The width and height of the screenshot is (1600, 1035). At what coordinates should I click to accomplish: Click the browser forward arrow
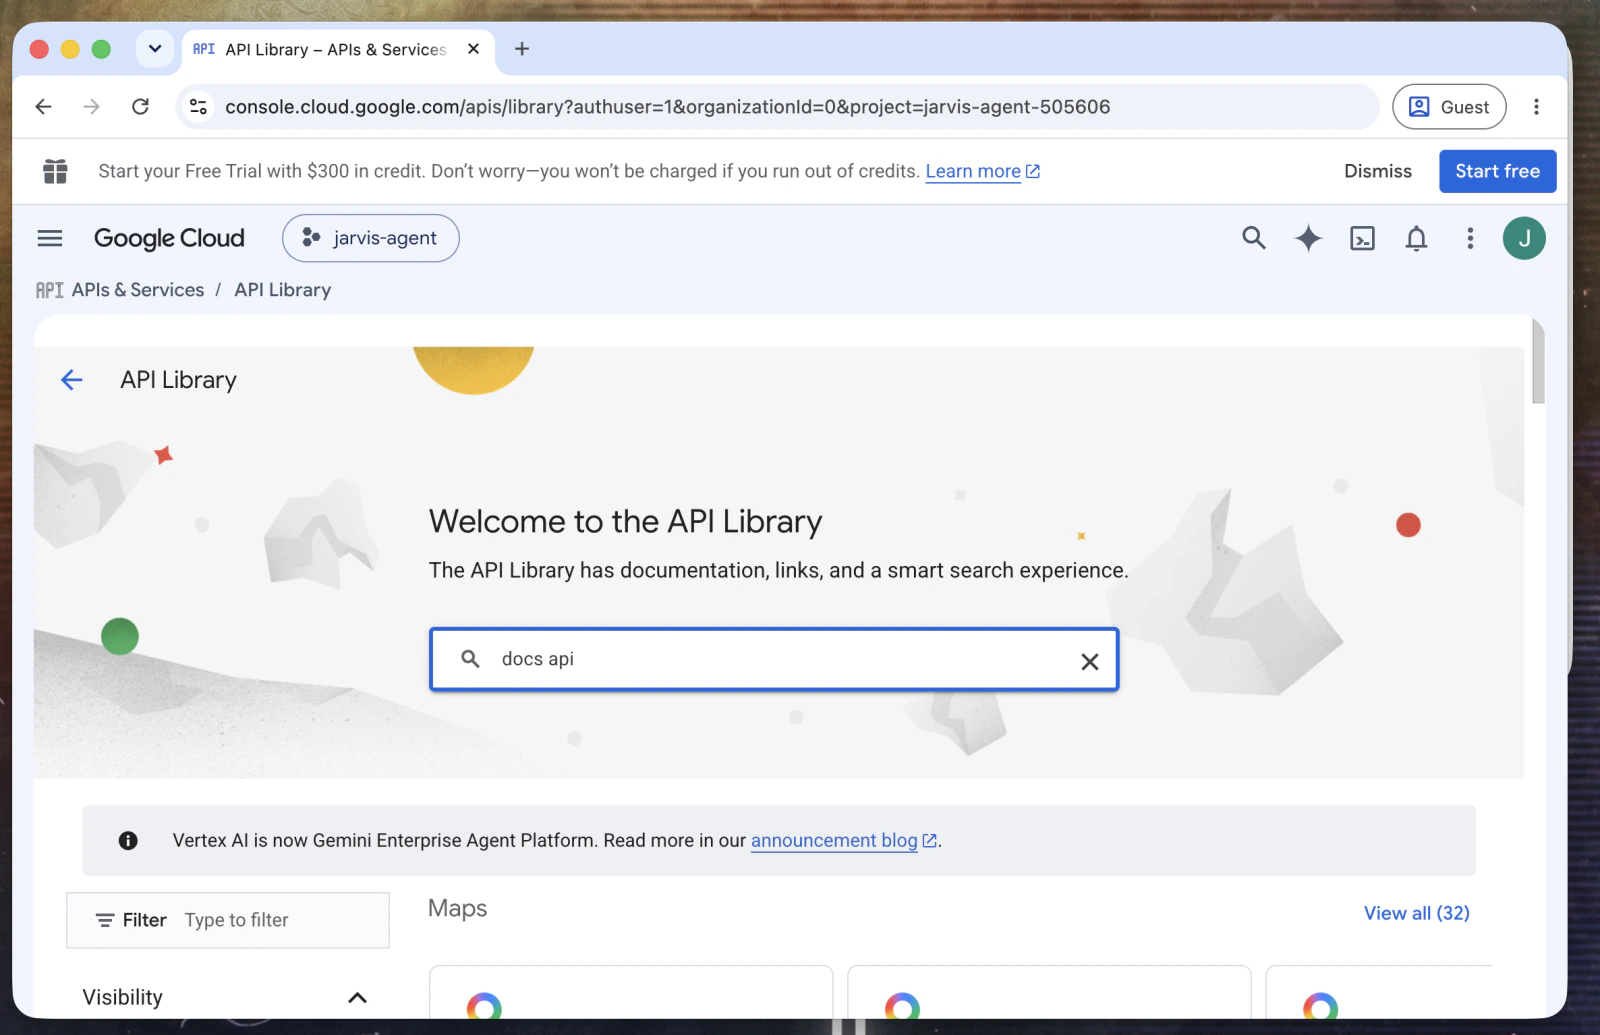click(91, 107)
